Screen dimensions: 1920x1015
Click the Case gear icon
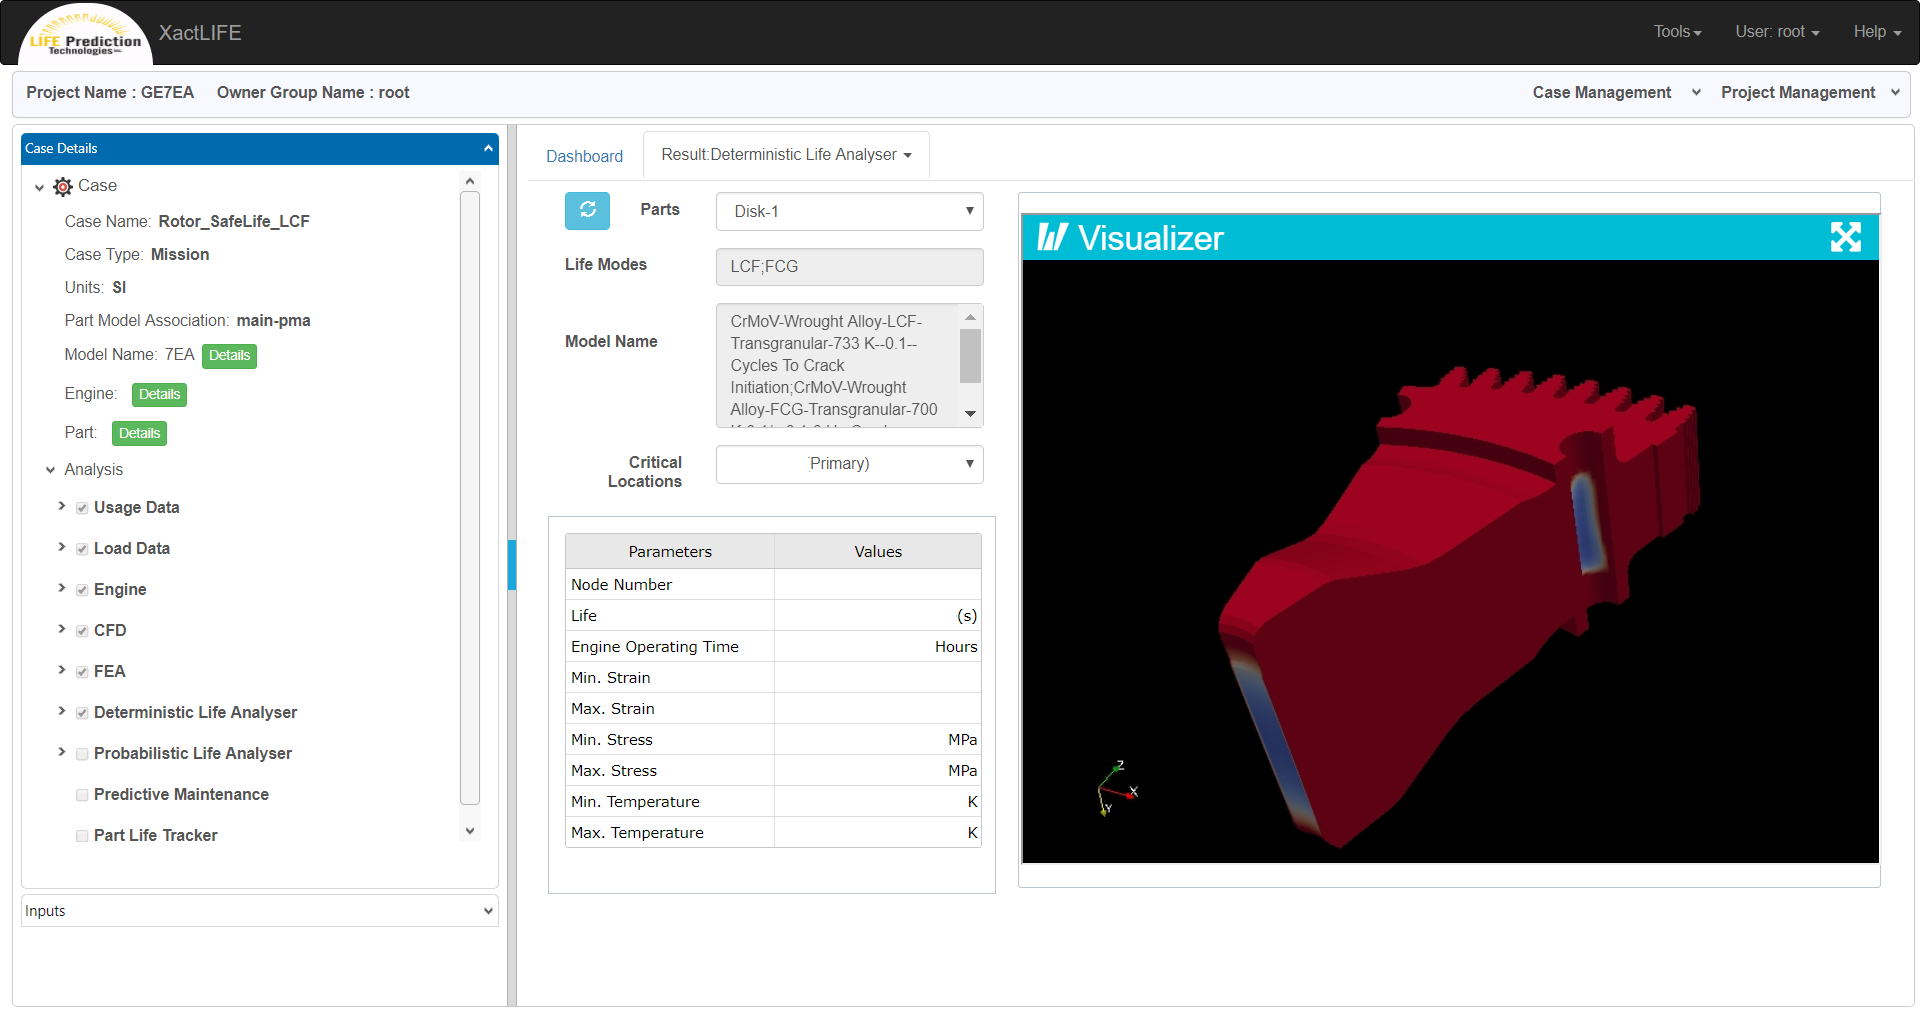point(63,187)
